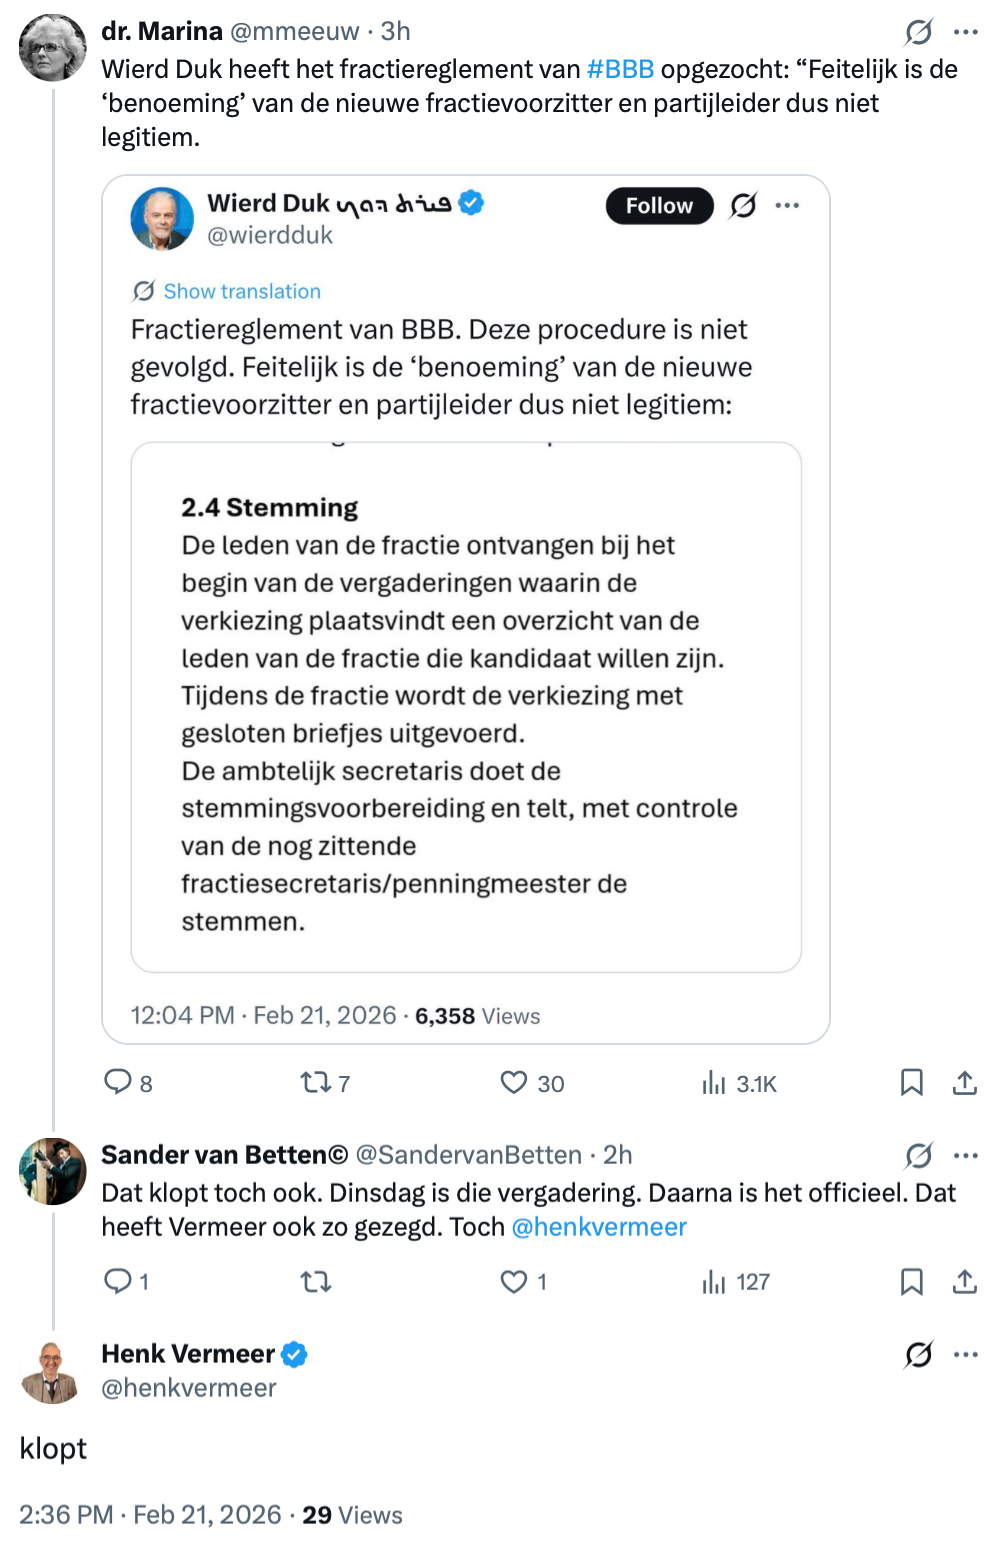Reply to Sander van Betten's post
Image resolution: width=1000 pixels, height=1558 pixels.
pyautogui.click(x=118, y=1281)
